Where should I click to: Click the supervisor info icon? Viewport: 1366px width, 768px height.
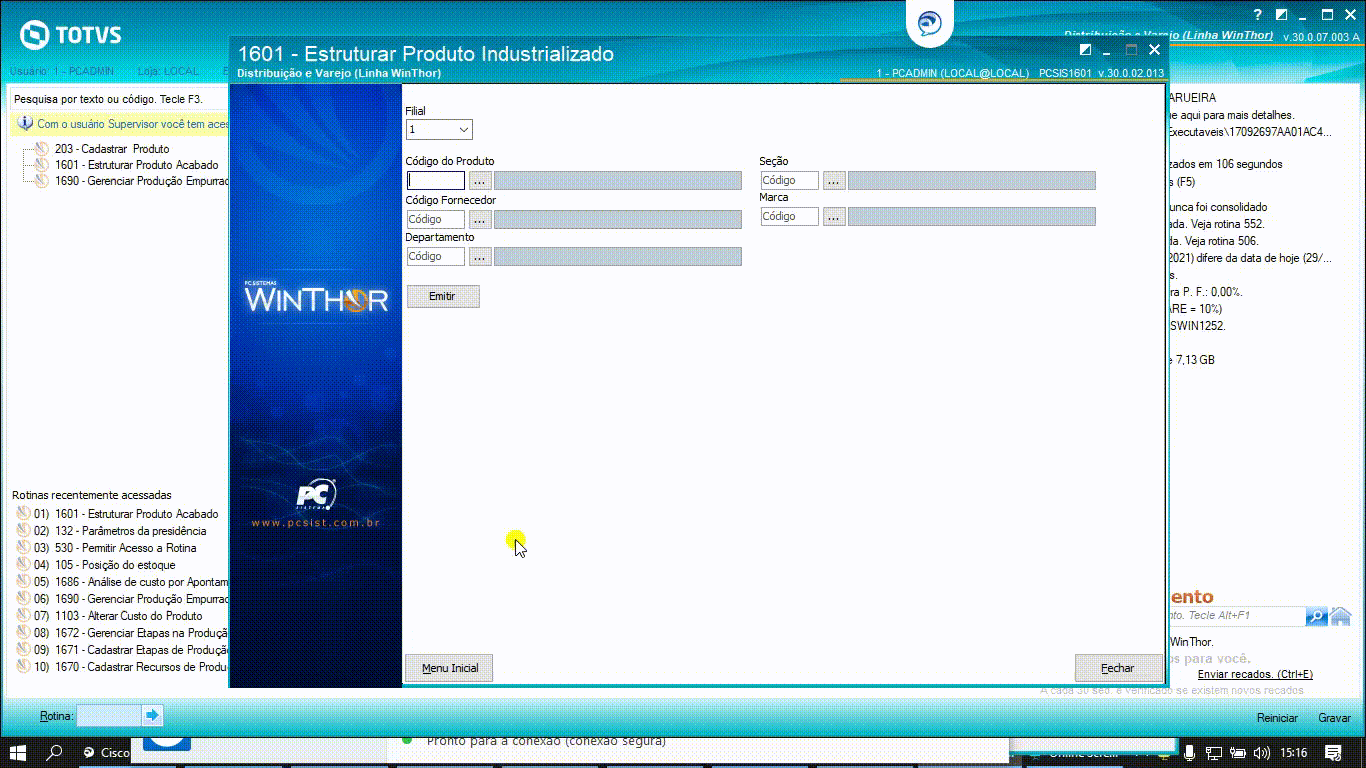coord(25,124)
